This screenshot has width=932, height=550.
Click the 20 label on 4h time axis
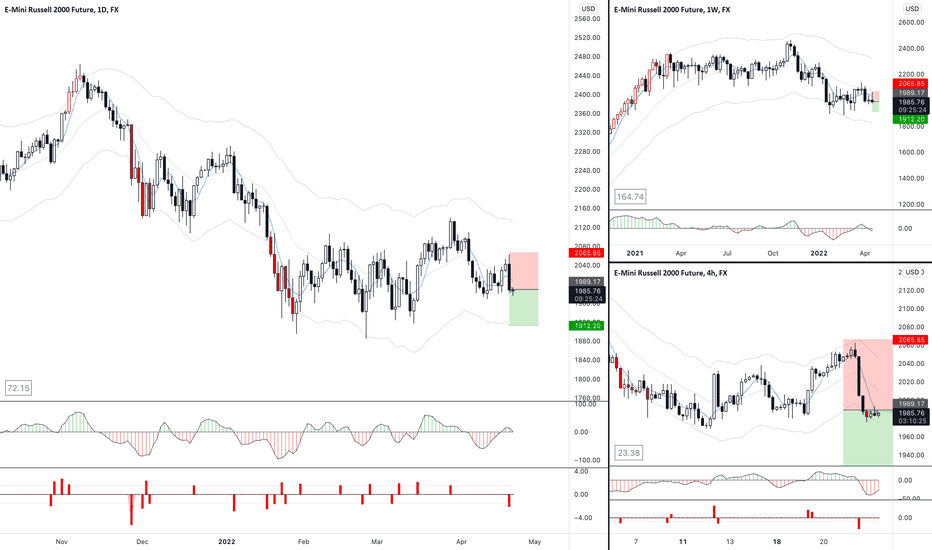(x=824, y=542)
